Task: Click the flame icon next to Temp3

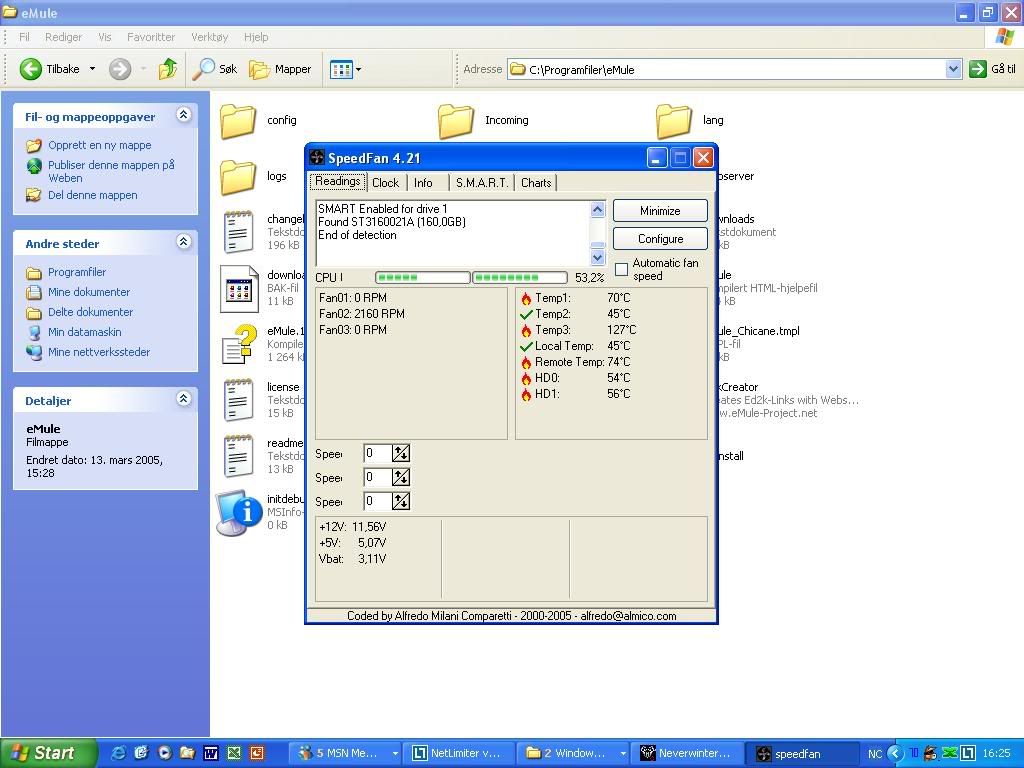Action: click(x=526, y=330)
